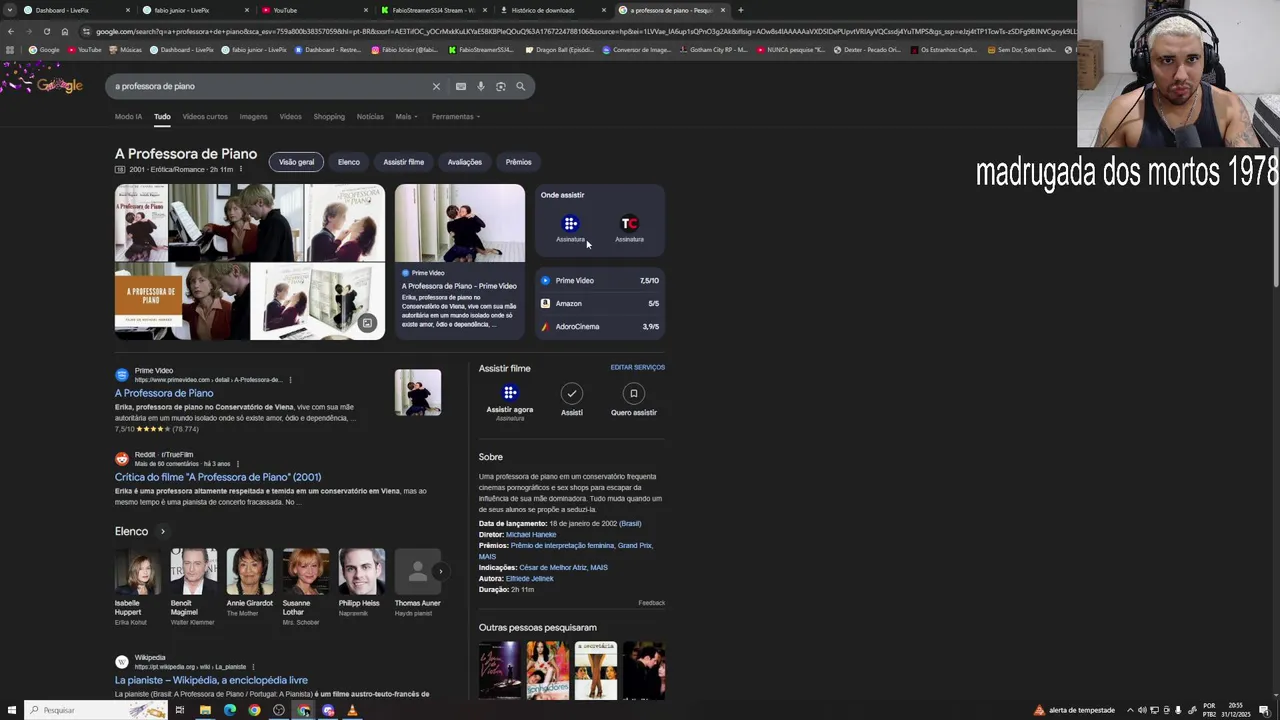The height and width of the screenshot is (720, 1280).
Task: Open alerta de tempestade weather widget
Action: pos(1074,710)
